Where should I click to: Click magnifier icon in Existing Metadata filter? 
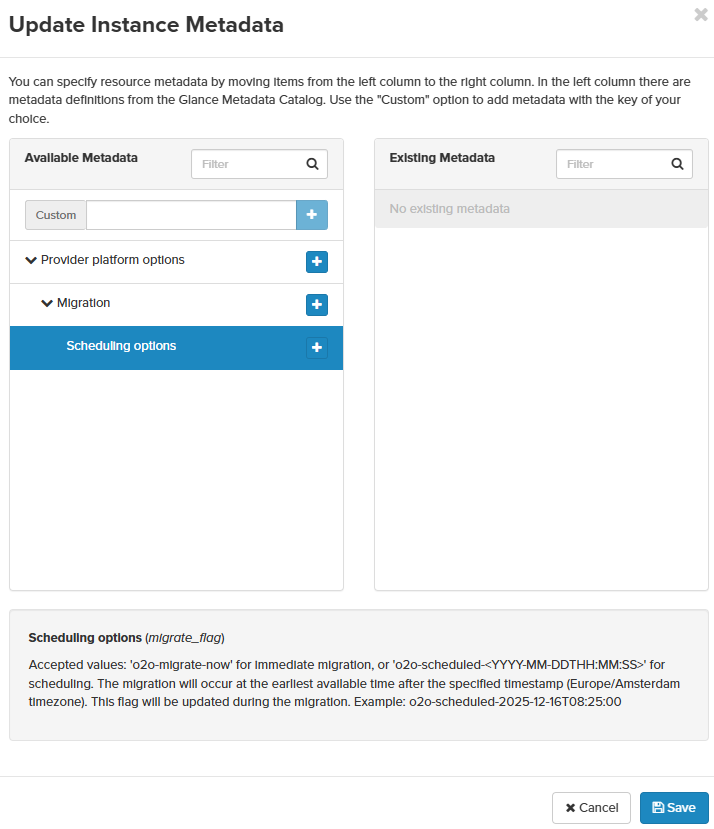pyautogui.click(x=677, y=164)
